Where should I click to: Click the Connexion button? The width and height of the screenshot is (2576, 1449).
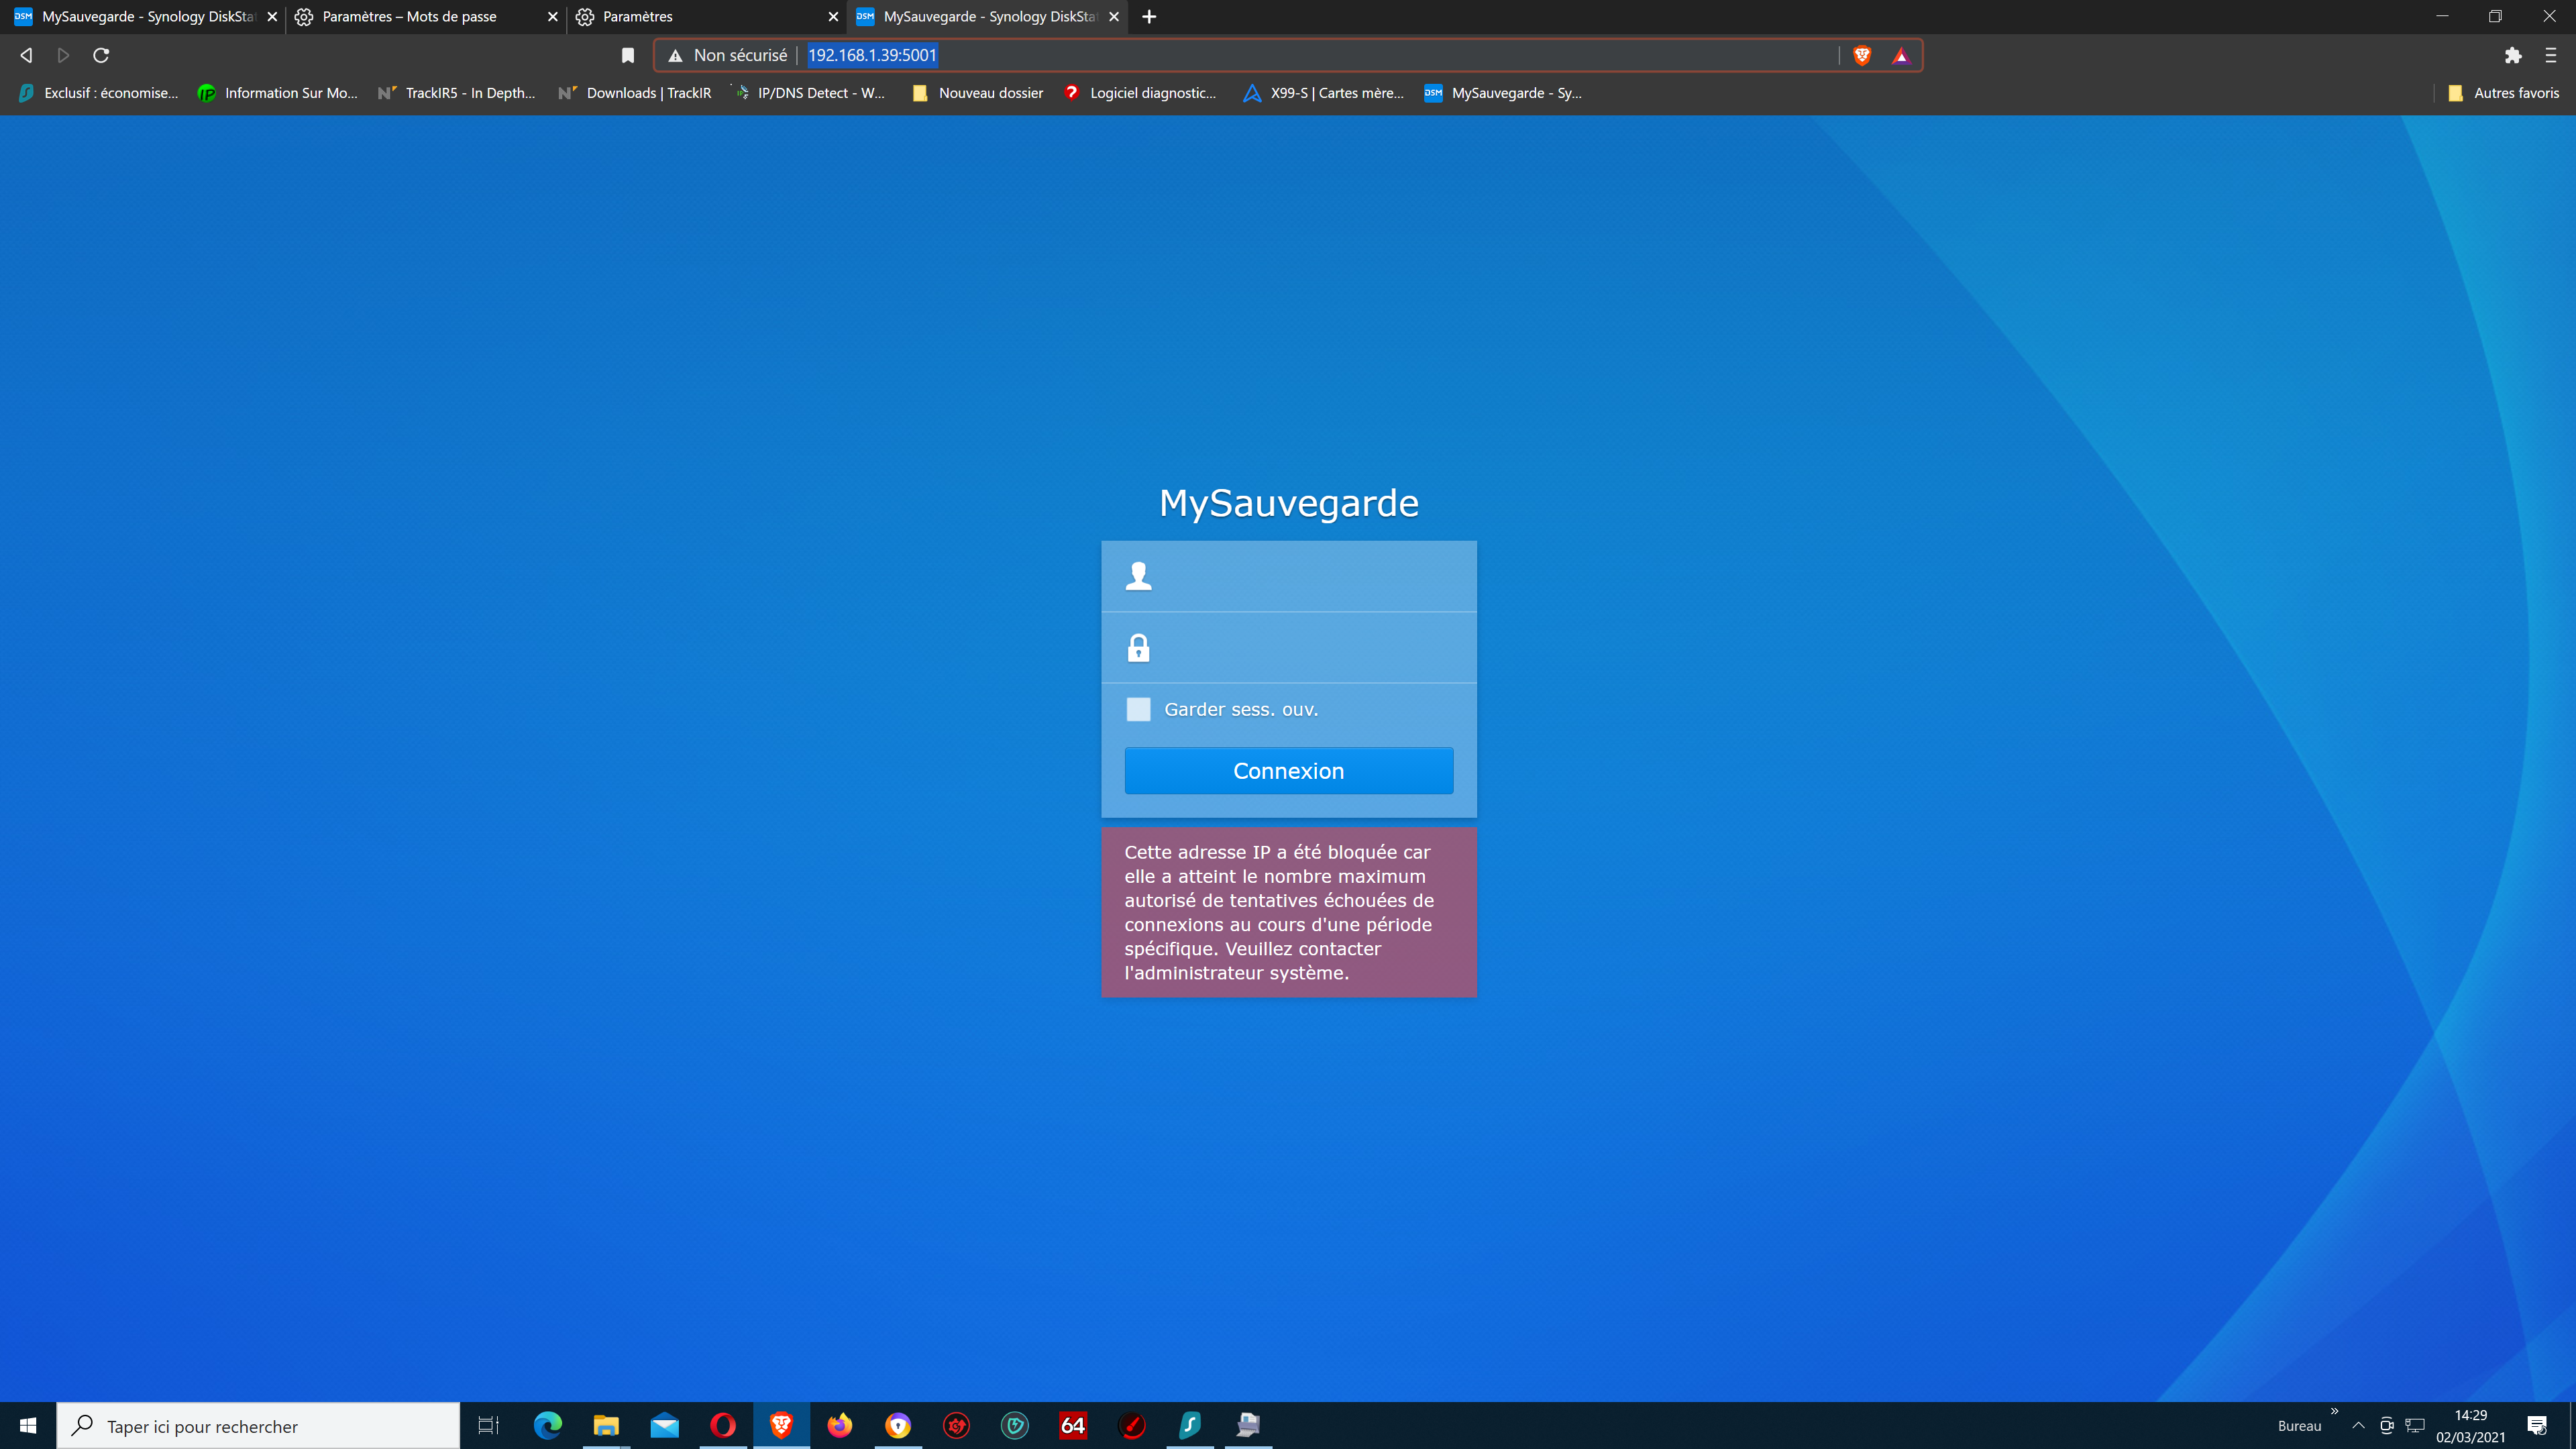tap(1288, 770)
